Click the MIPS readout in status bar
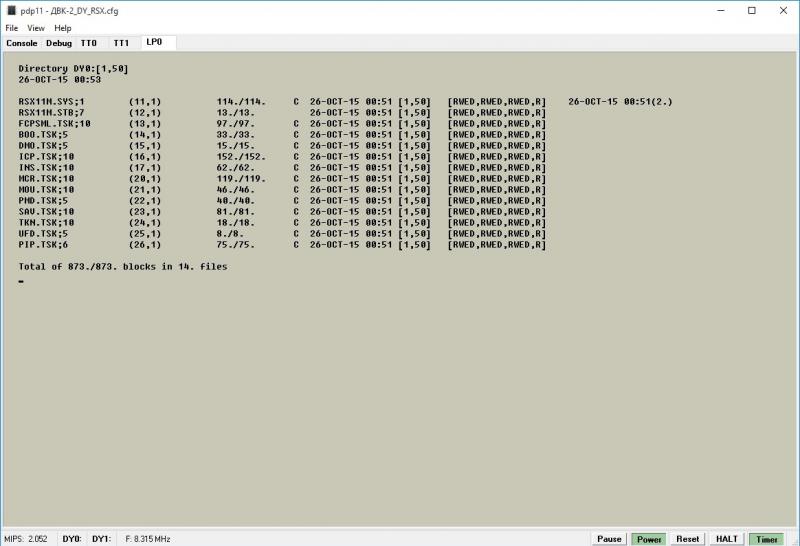Viewport: 800px width, 546px height. click(25, 538)
